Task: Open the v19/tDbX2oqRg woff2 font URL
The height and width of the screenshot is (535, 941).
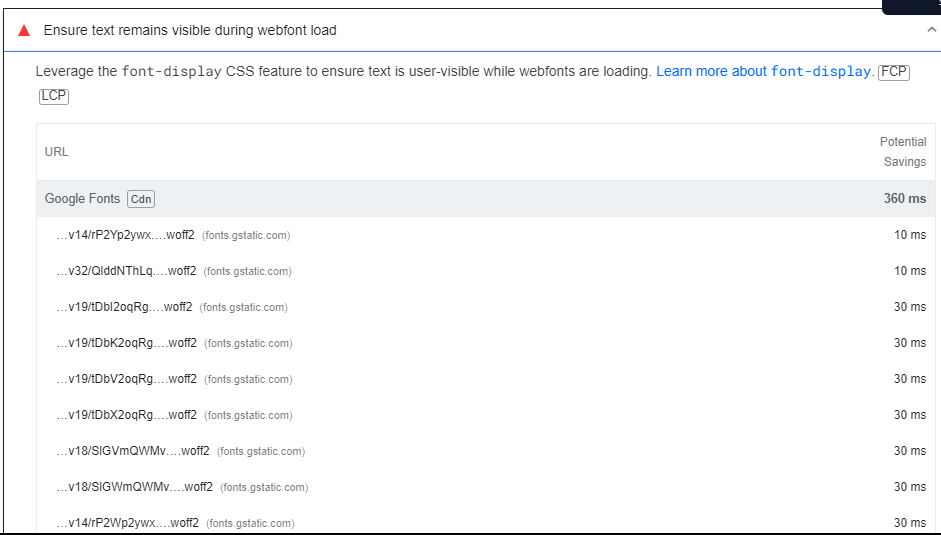Action: 126,415
